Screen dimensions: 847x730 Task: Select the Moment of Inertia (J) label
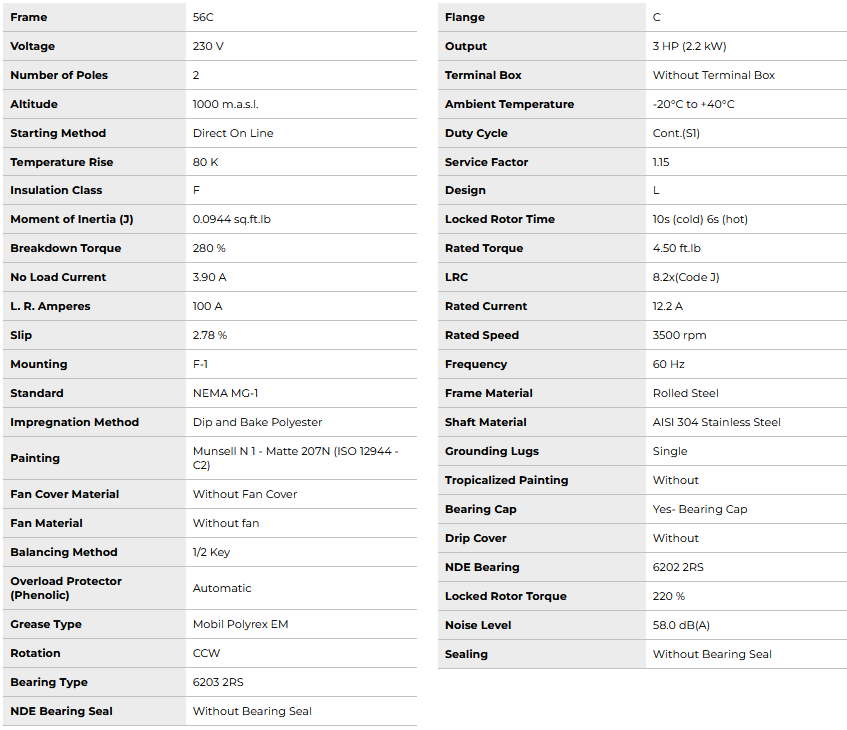click(x=71, y=219)
